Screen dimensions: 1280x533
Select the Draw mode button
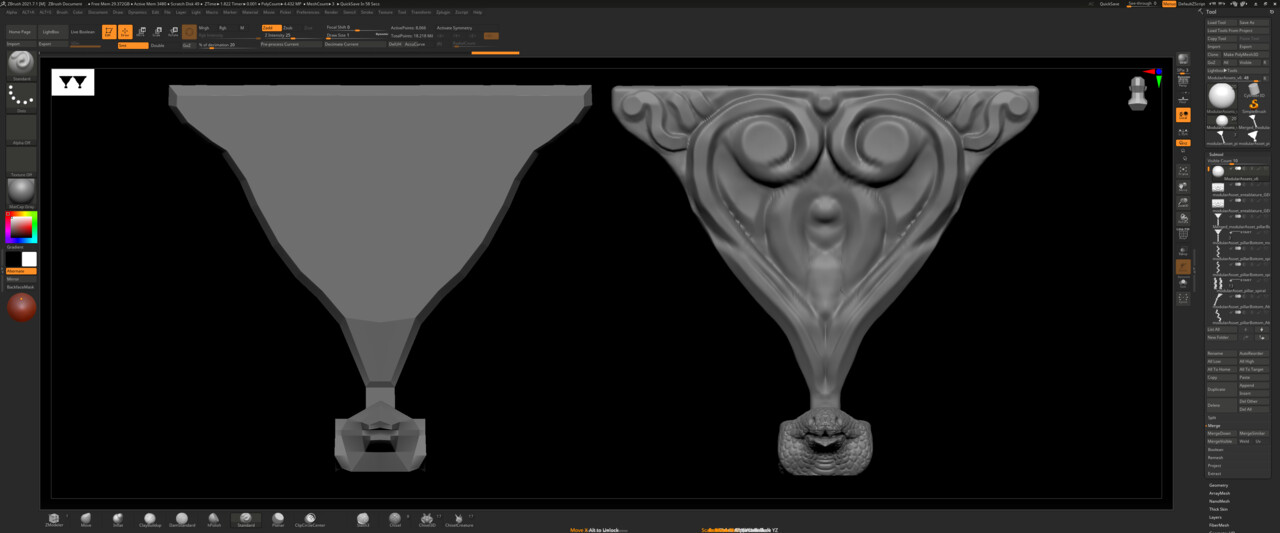[x=125, y=31]
